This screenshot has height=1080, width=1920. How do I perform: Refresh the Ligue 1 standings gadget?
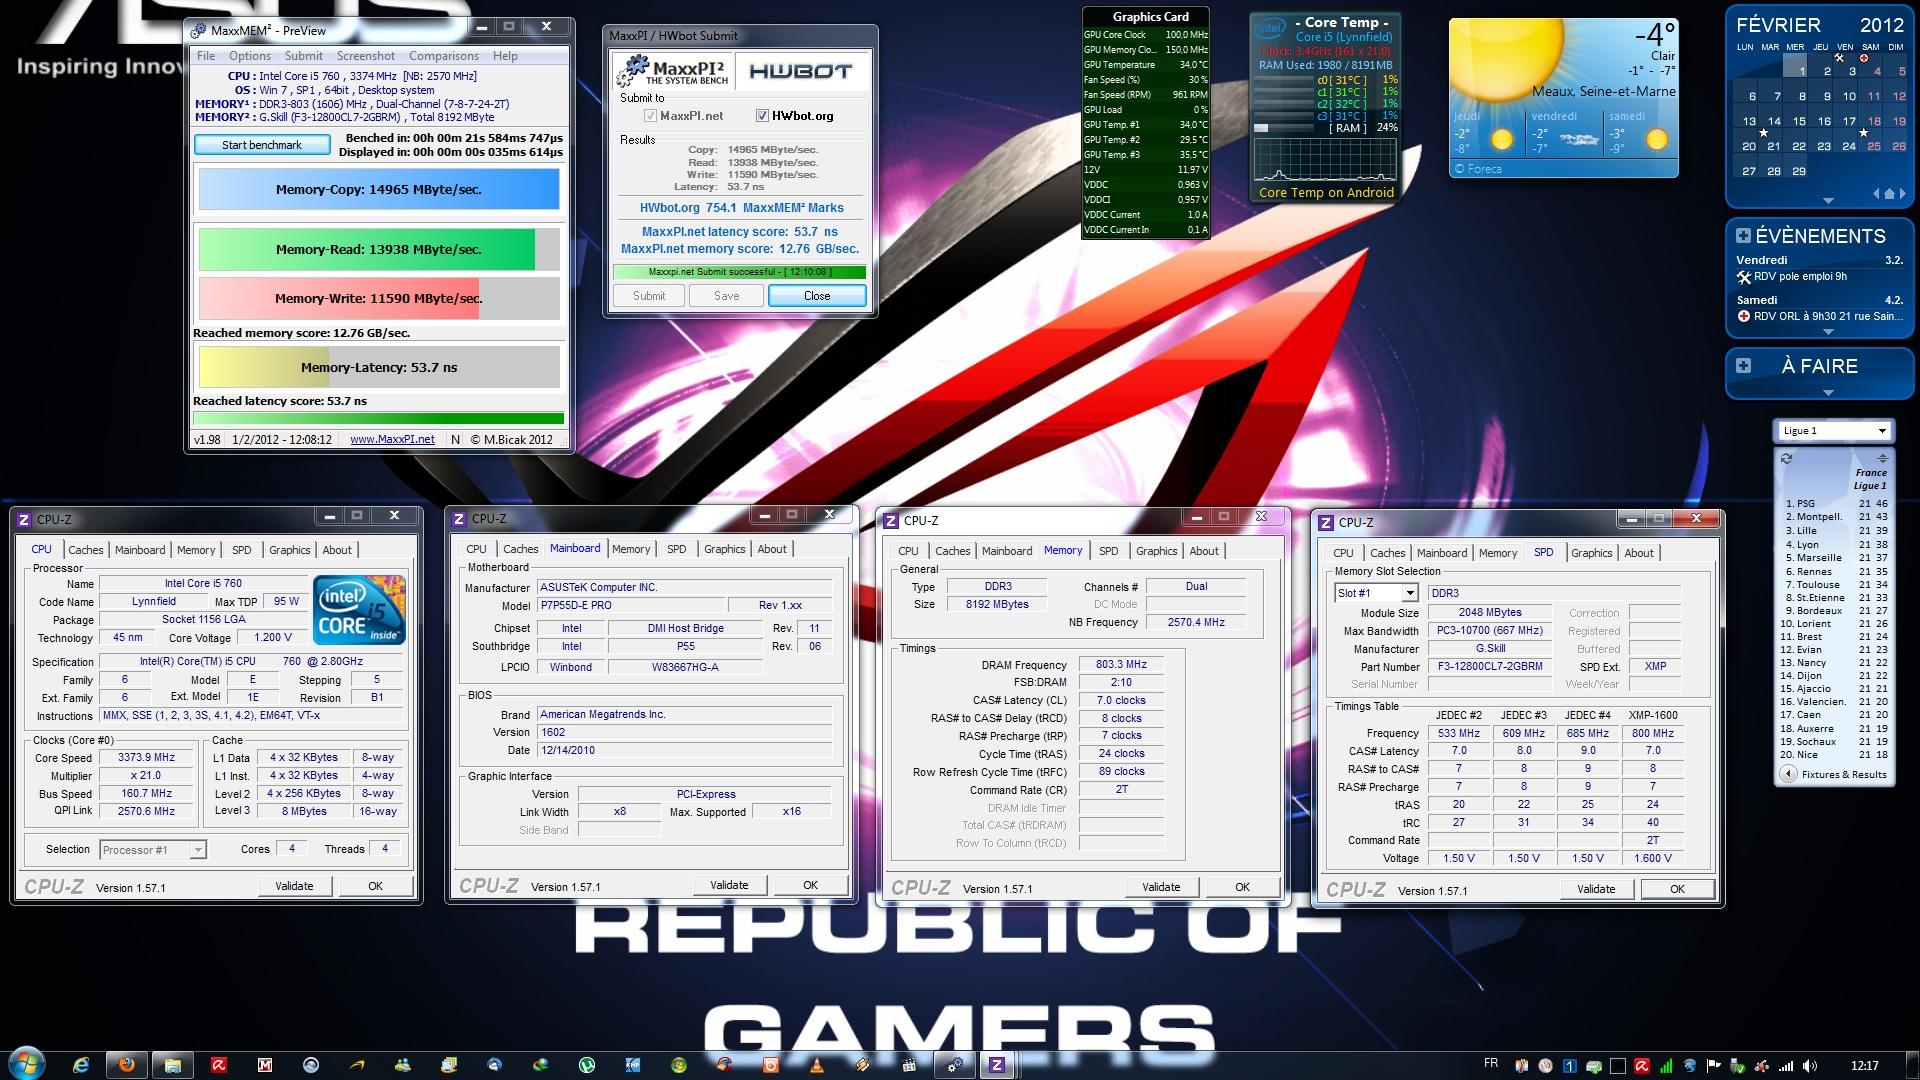pos(1786,458)
